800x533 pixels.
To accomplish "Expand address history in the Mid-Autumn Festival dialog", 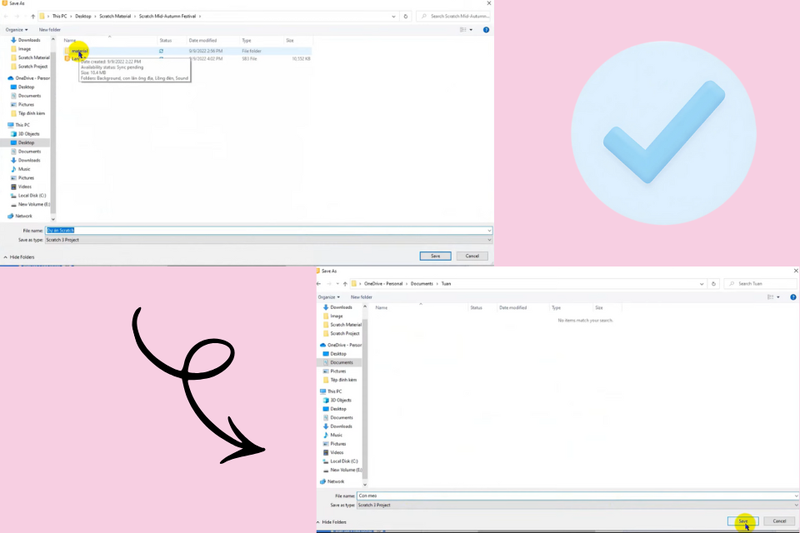I will point(393,16).
